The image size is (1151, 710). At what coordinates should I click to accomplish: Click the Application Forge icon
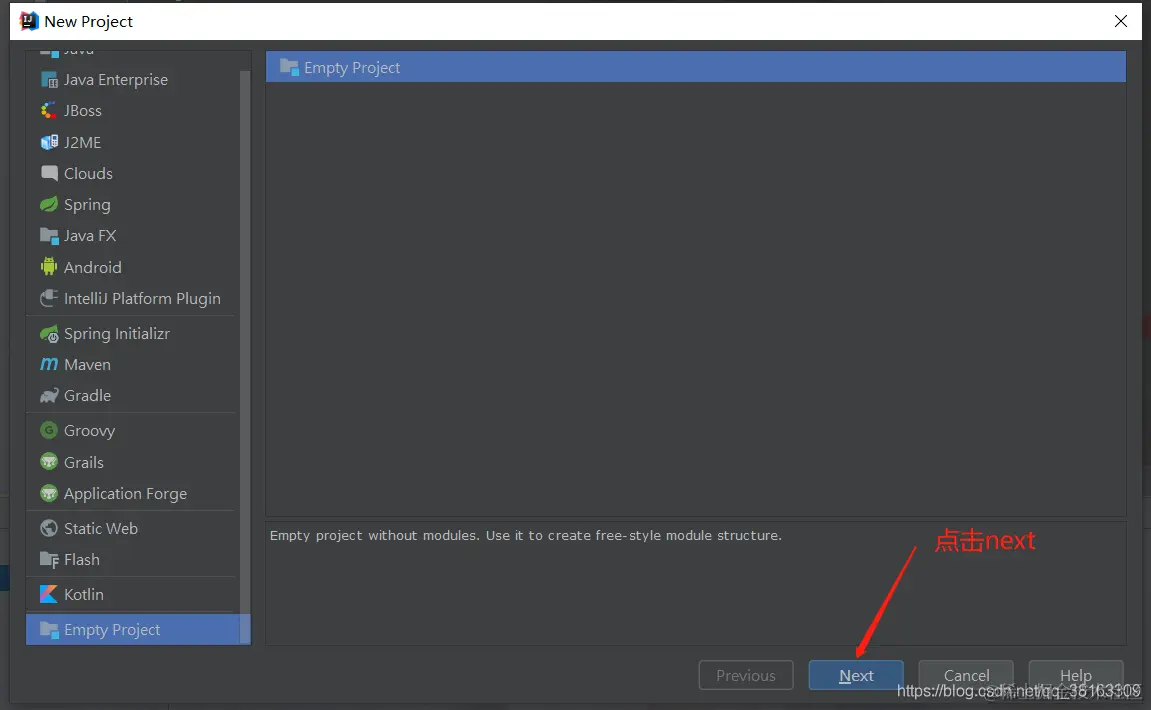pyautogui.click(x=49, y=493)
